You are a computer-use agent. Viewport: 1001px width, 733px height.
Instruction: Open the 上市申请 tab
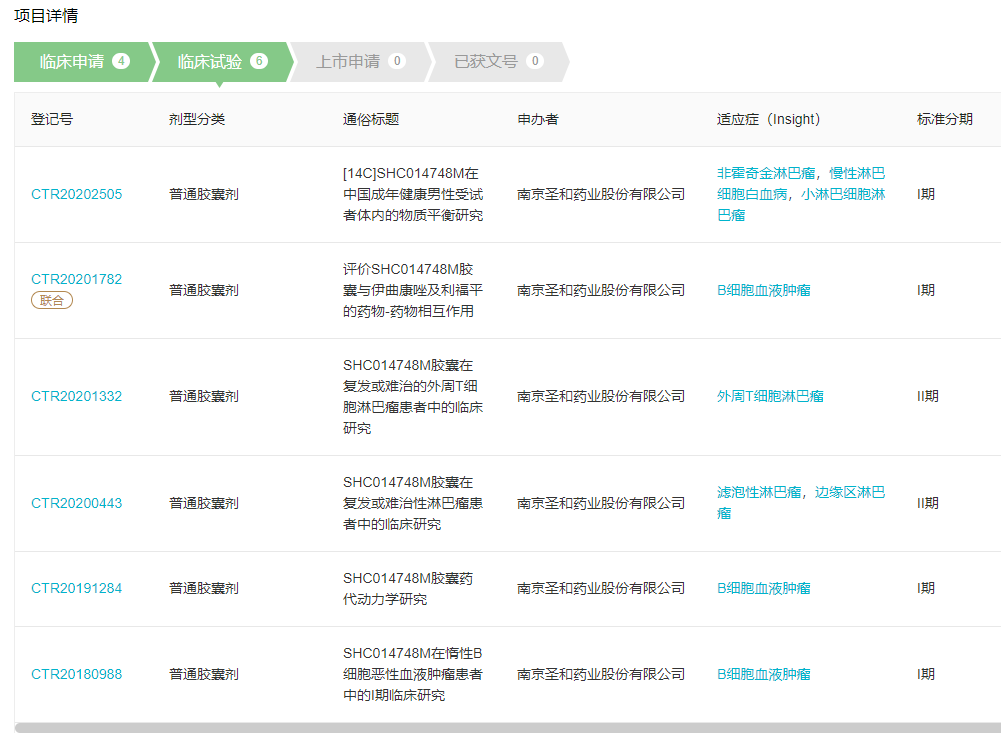(x=361, y=62)
